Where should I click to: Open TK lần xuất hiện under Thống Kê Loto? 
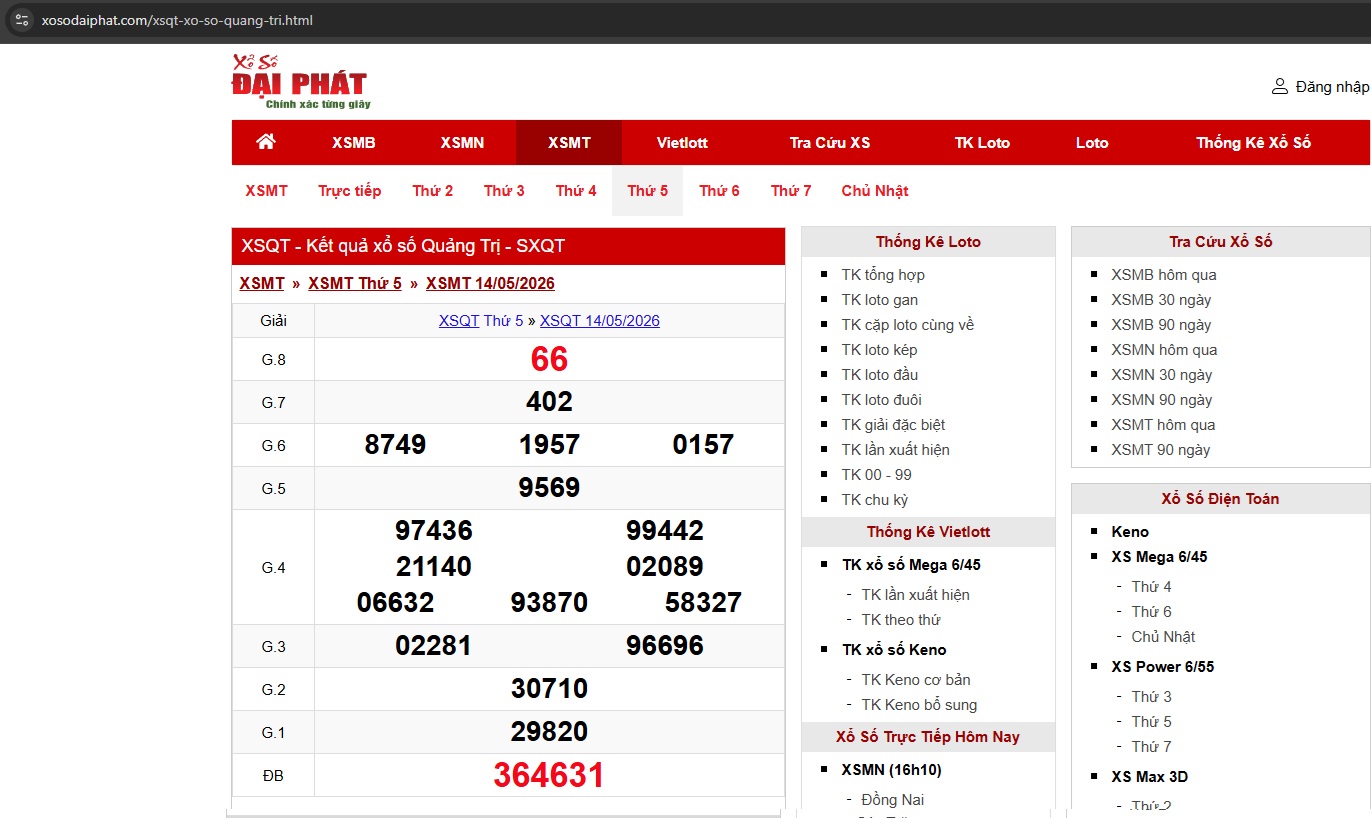(896, 450)
